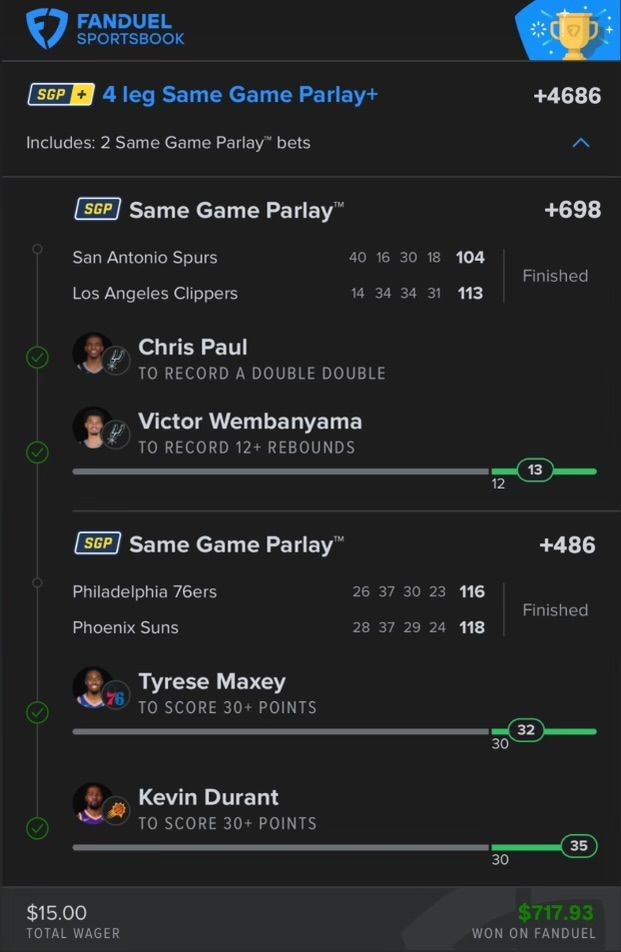Click the Philadelphia 76ers team row
621x952 pixels.
click(279, 591)
